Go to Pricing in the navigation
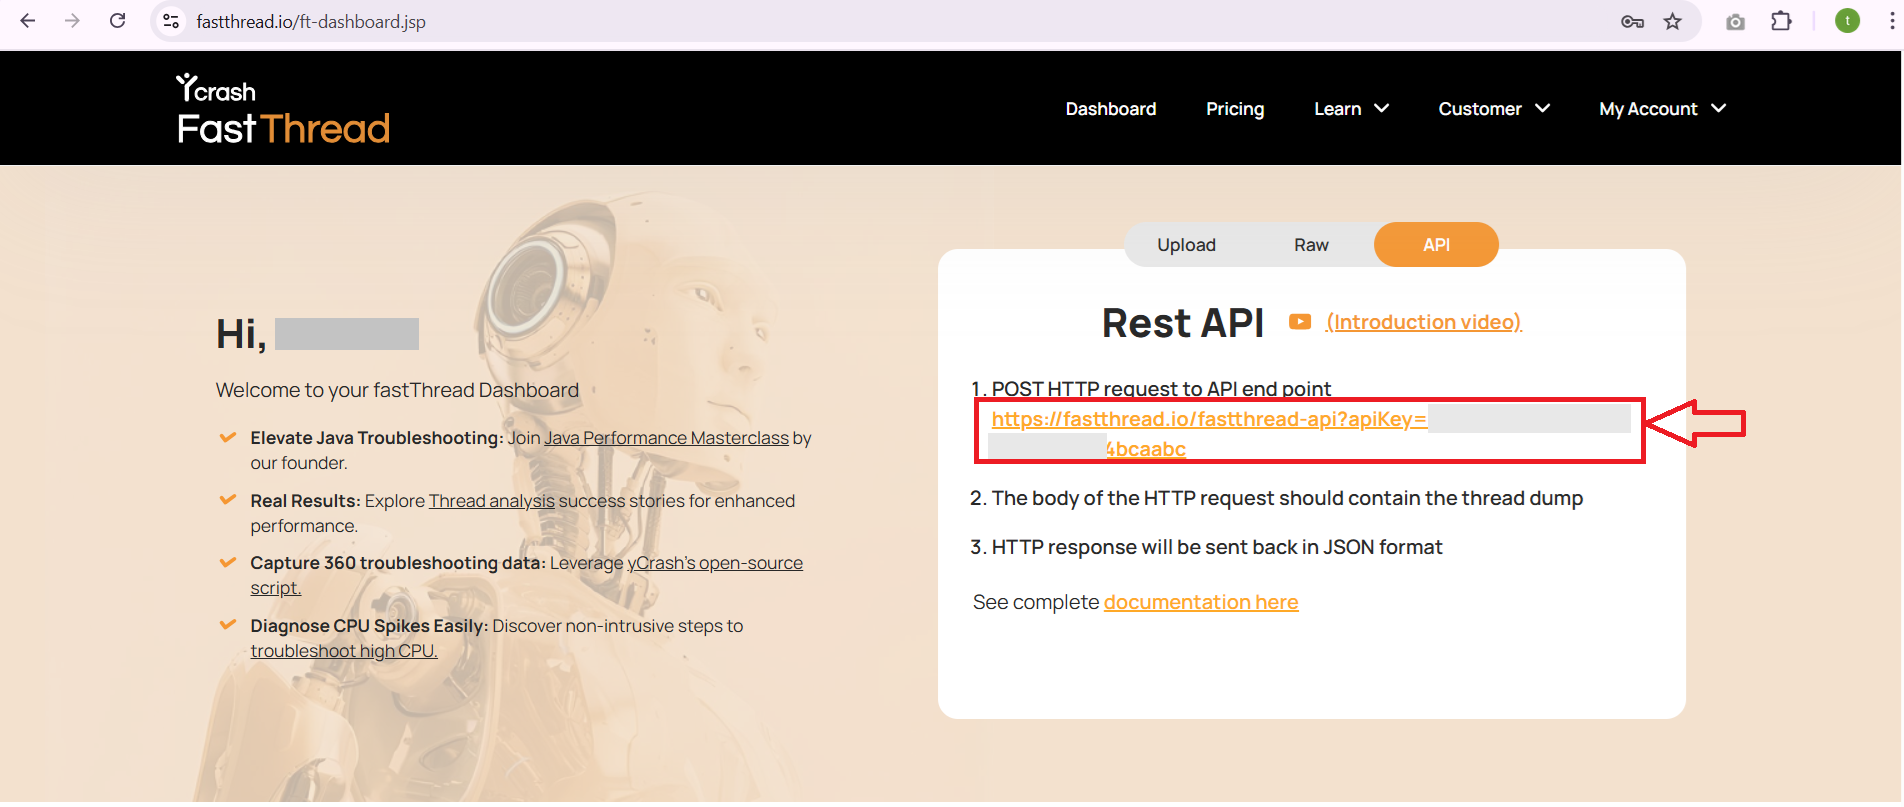This screenshot has width=1904, height=807. (1235, 109)
